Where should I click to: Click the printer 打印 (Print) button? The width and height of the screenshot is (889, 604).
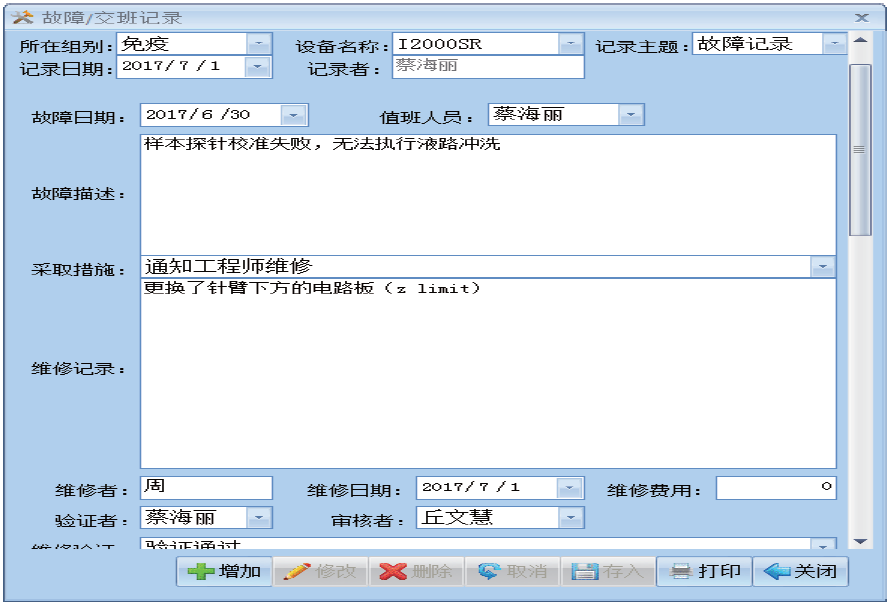coord(705,572)
